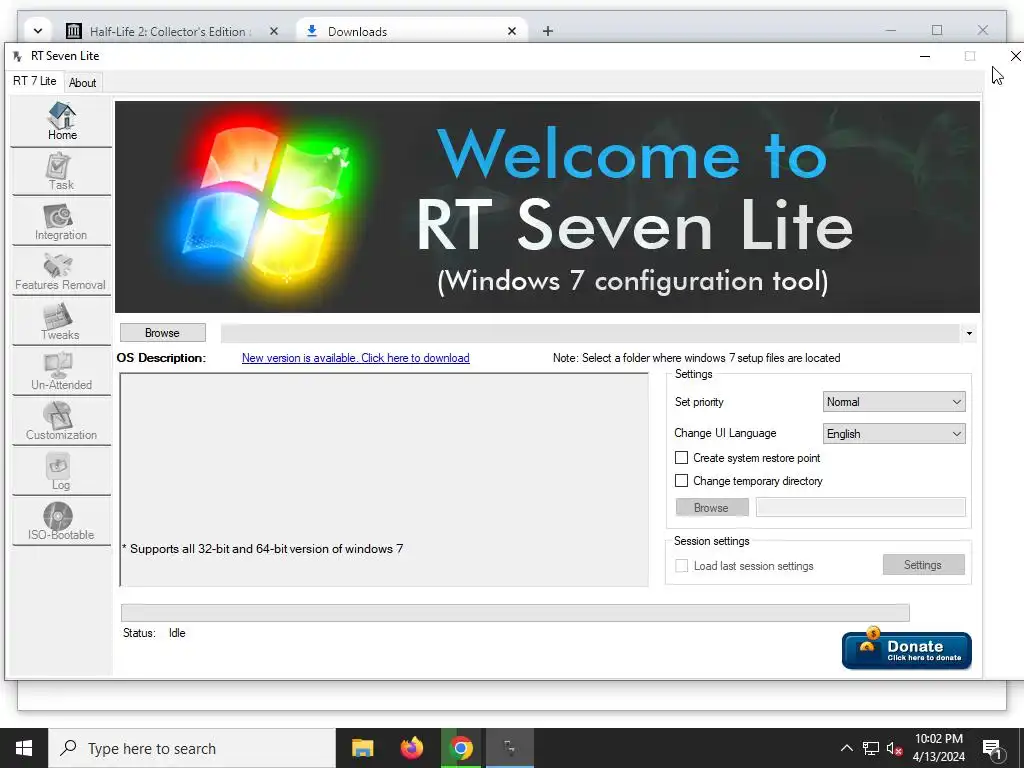Click the temporary directory Browse button

(x=711, y=507)
